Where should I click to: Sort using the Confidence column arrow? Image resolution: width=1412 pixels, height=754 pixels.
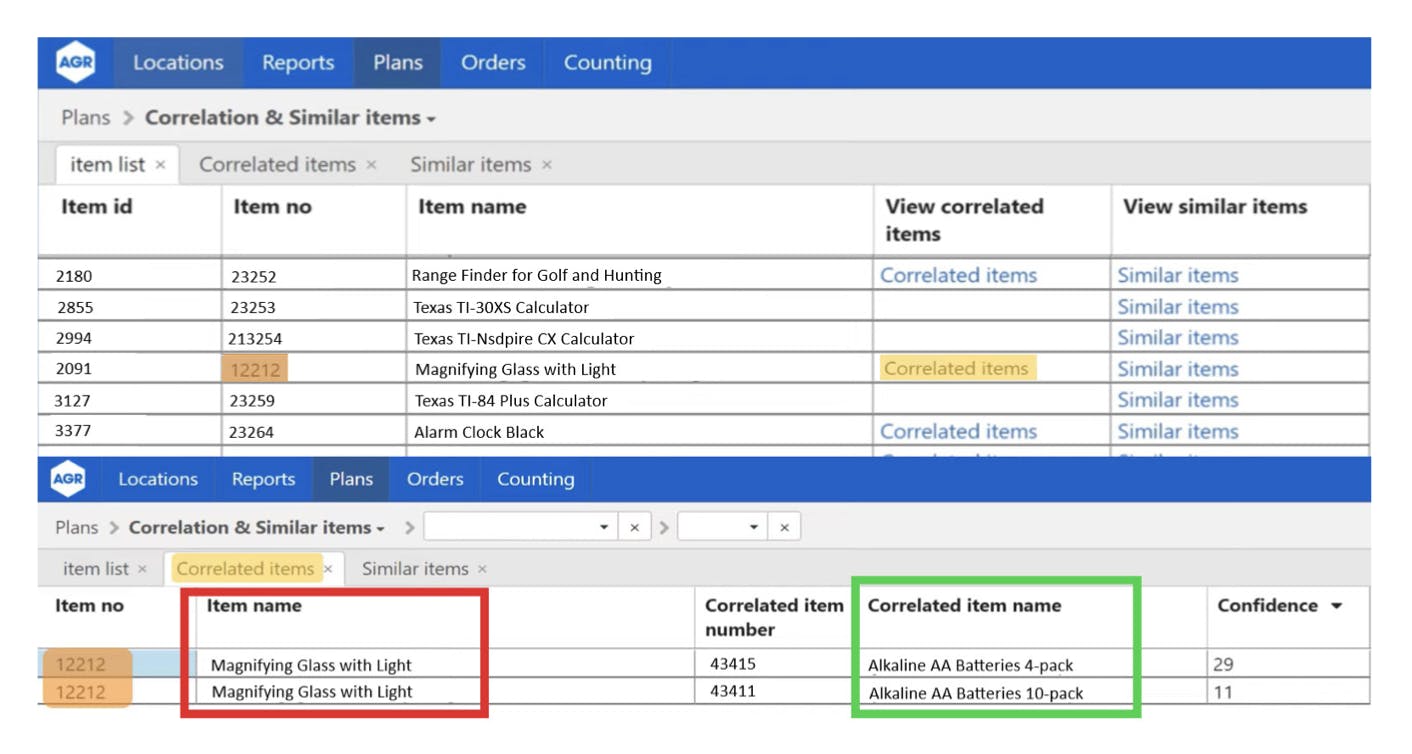point(1336,606)
